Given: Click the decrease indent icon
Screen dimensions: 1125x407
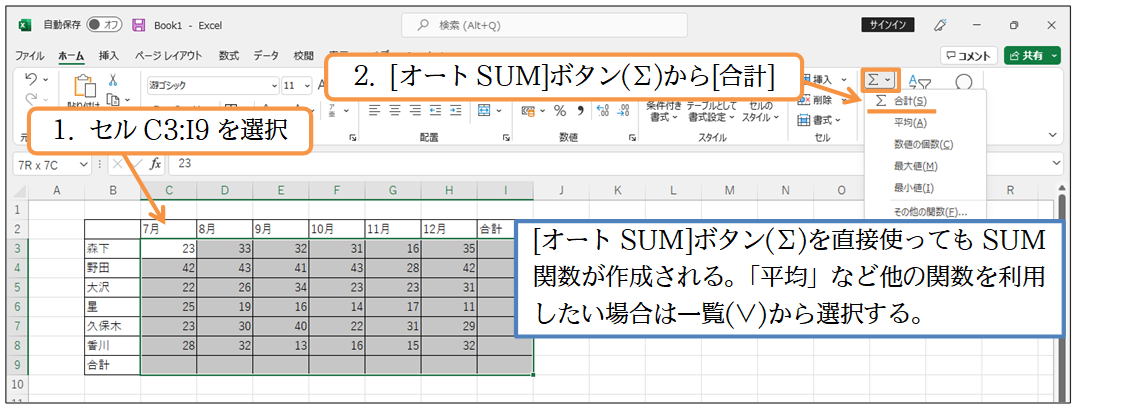Looking at the screenshot, I should pyautogui.click(x=435, y=111).
